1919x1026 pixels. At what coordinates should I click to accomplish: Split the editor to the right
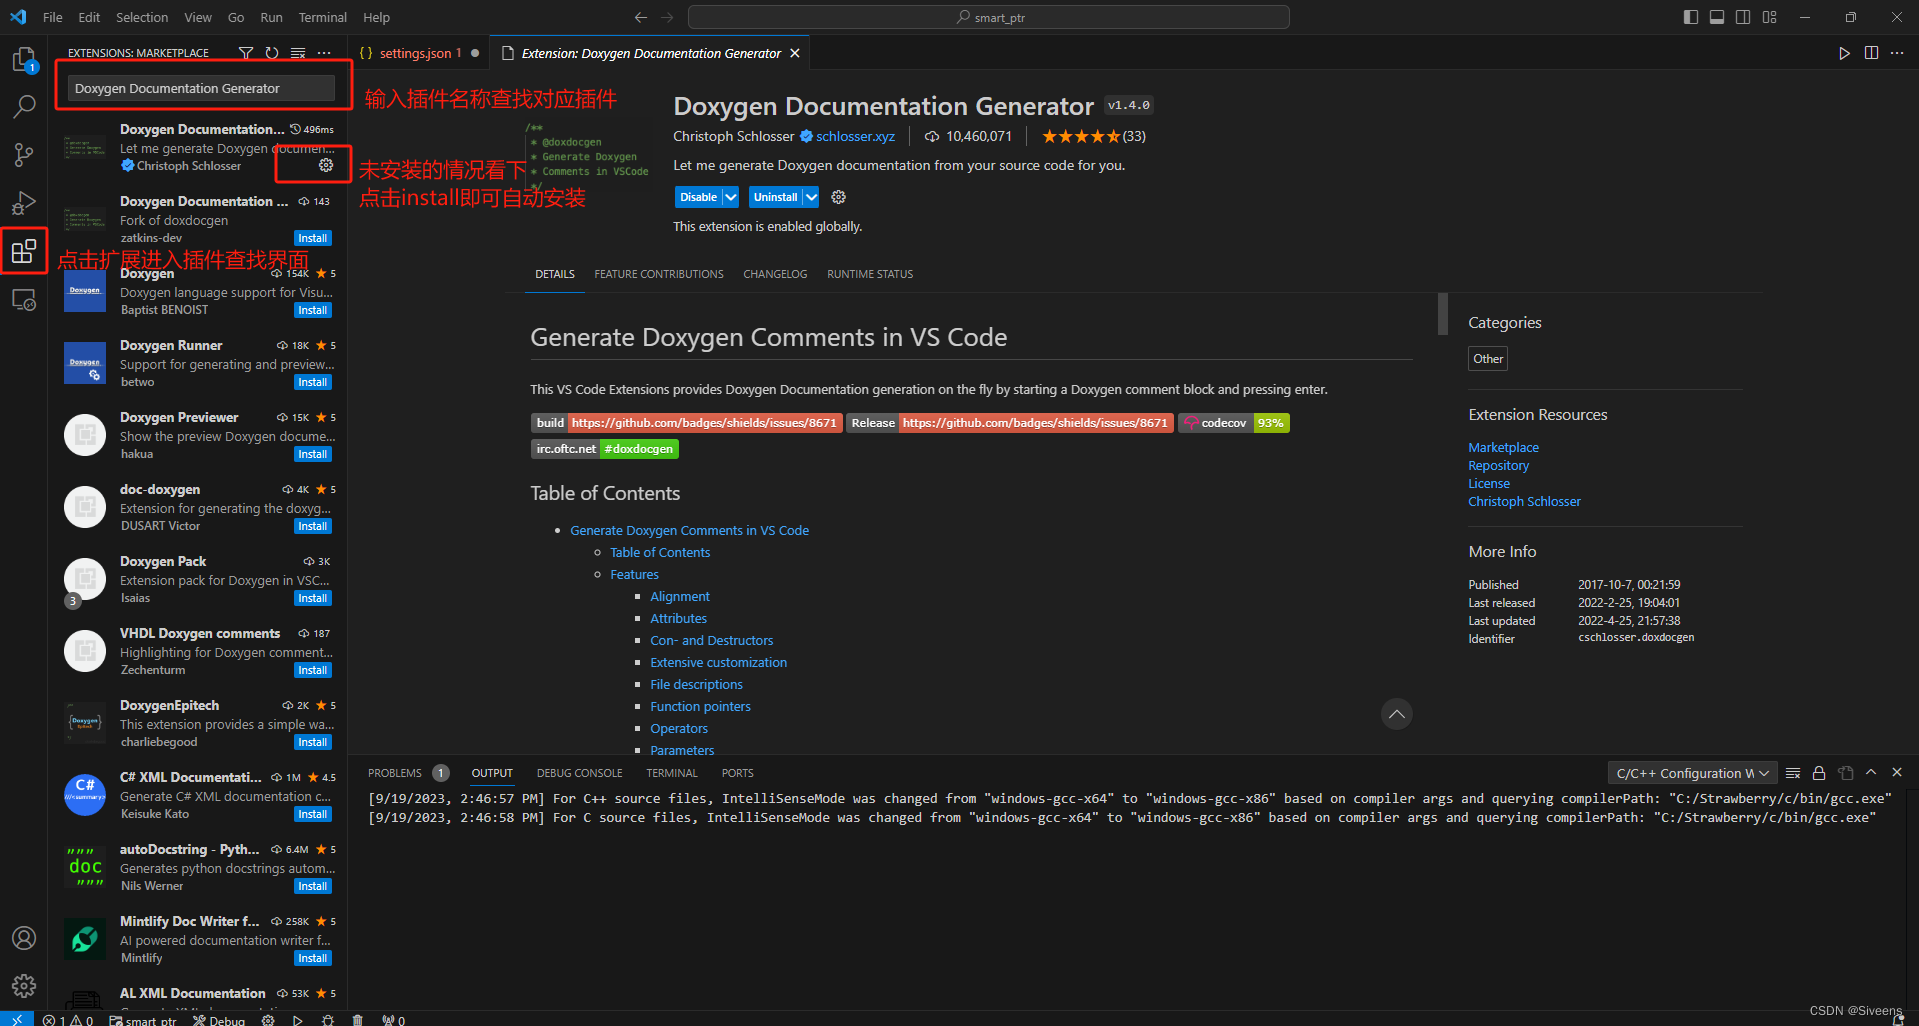tap(1871, 53)
